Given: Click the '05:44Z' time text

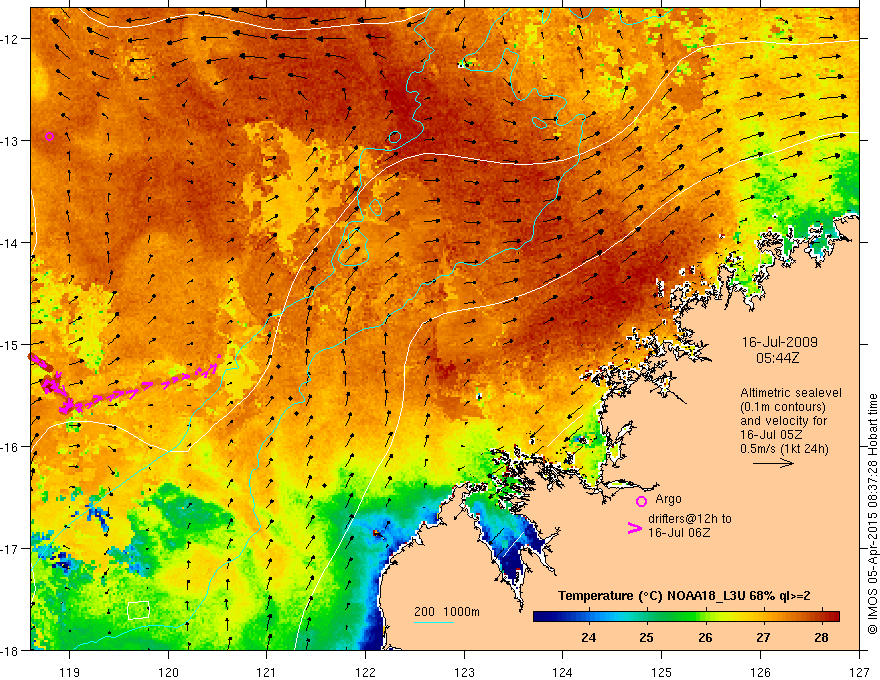Looking at the screenshot, I should point(778,358).
